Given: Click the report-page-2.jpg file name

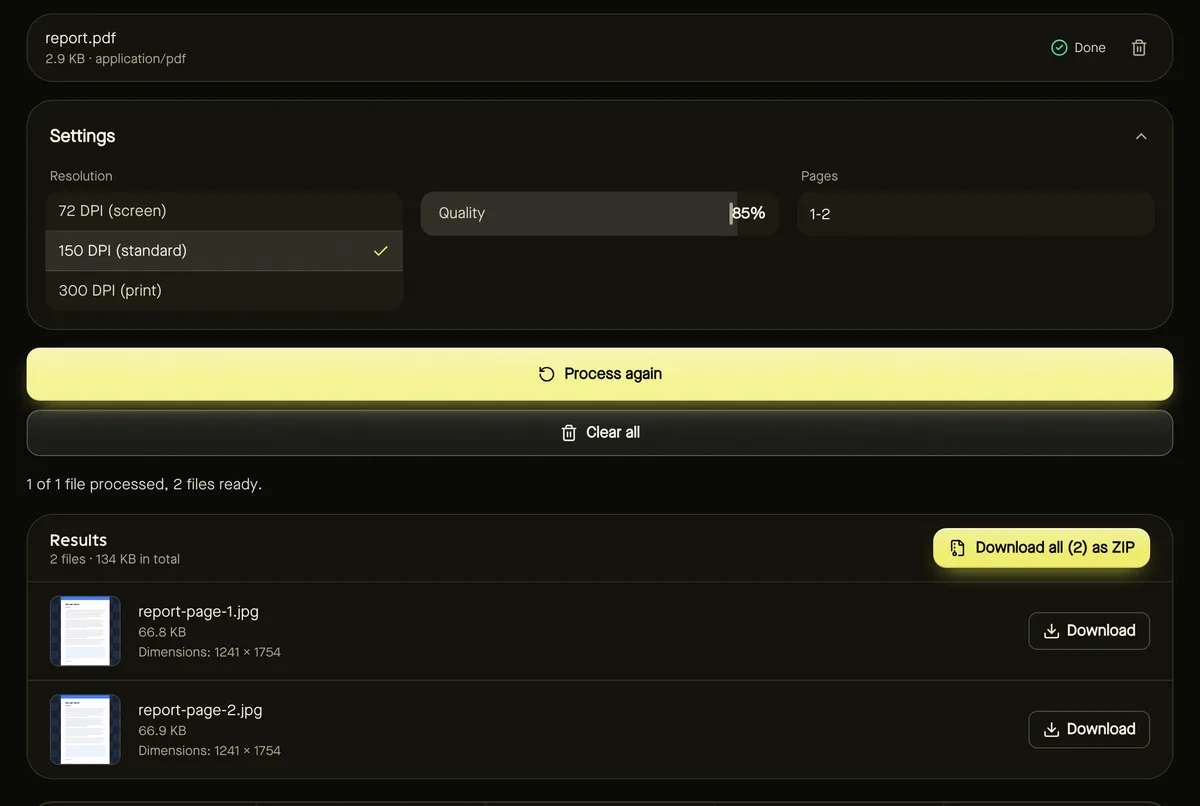Looking at the screenshot, I should [200, 710].
